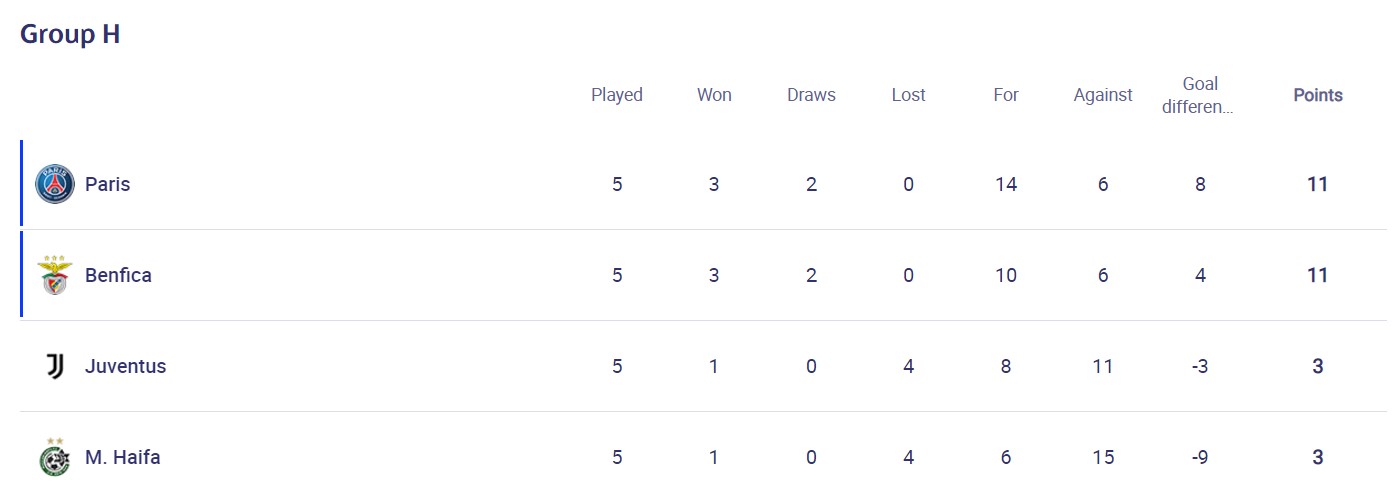Click the Draws column header
The height and width of the screenshot is (503, 1399).
811,96
